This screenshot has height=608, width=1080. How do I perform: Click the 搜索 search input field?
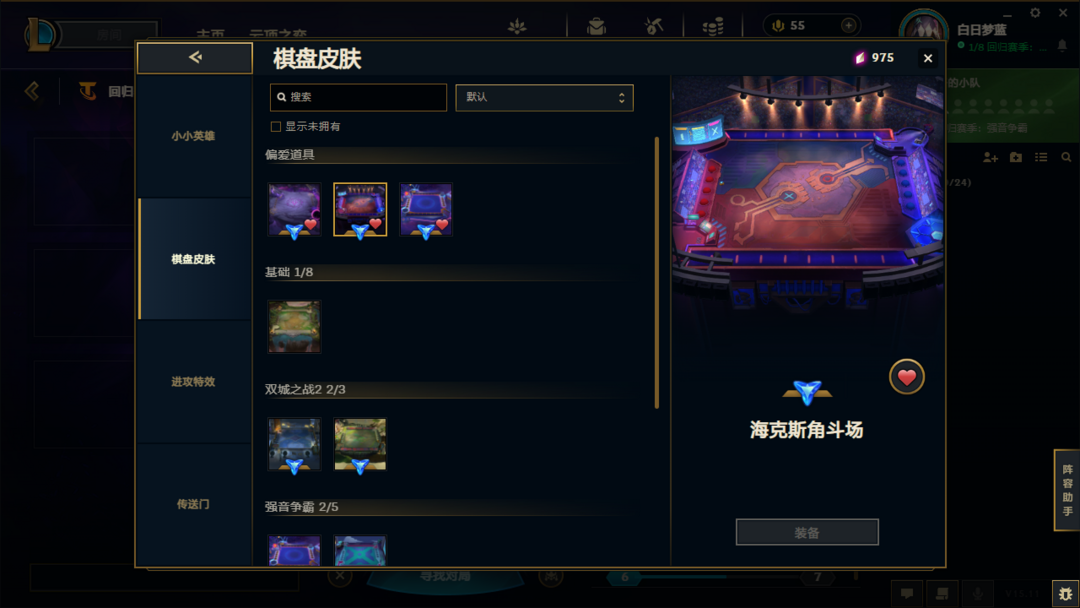358,98
